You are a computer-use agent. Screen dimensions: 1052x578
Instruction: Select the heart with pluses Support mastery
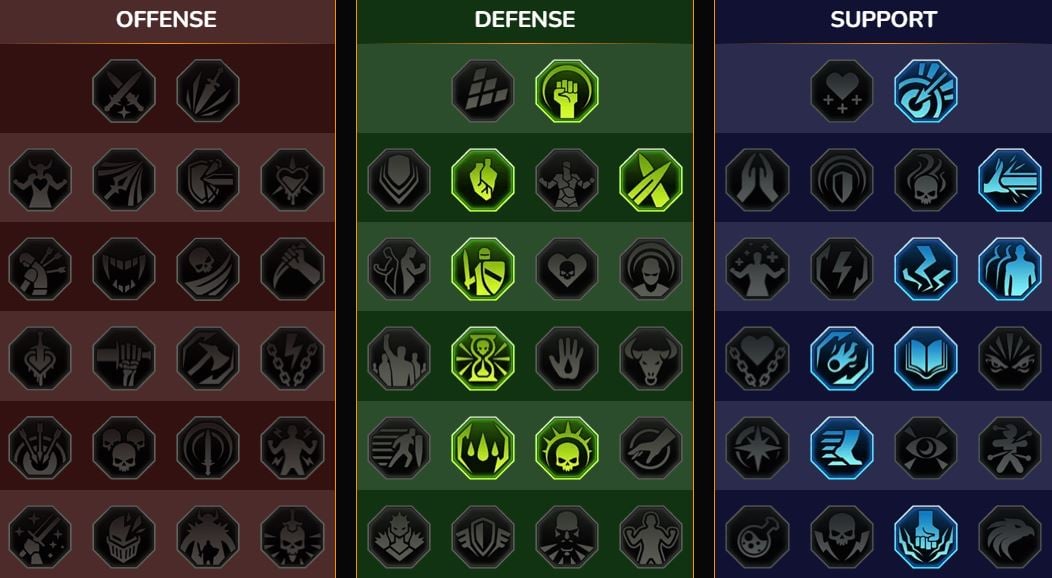click(842, 91)
